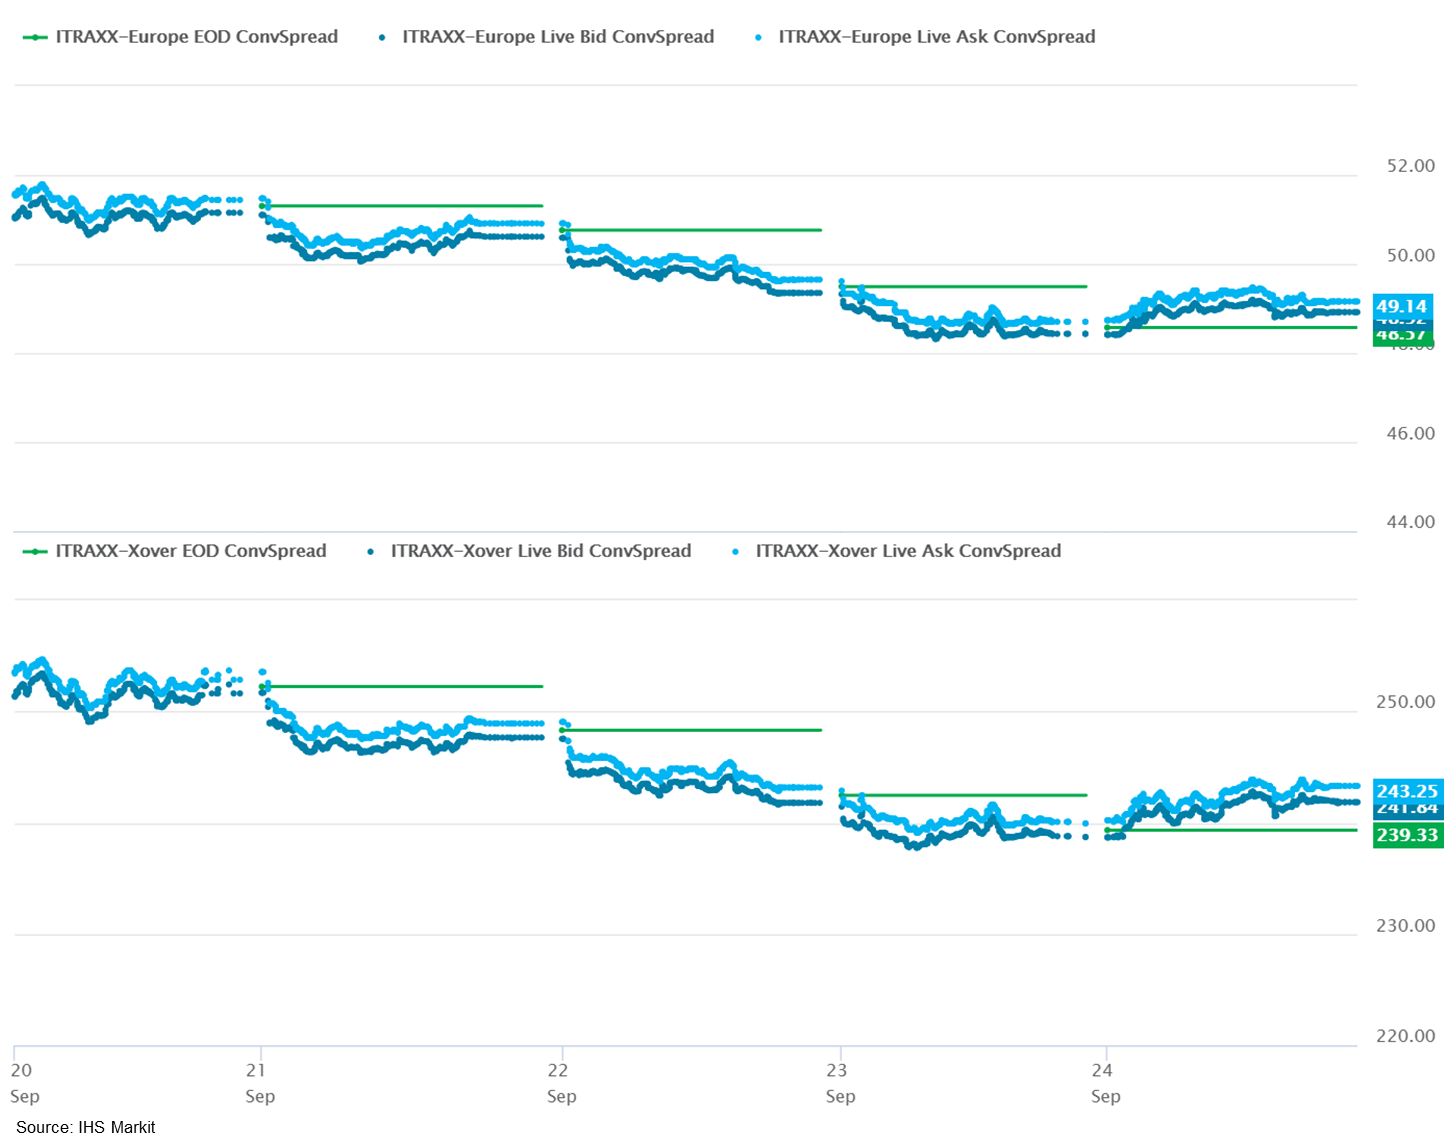The image size is (1450, 1147).
Task: Toggle the ITRAXX-Europe Live Ask ConvSpread label
Action: [x=937, y=37]
